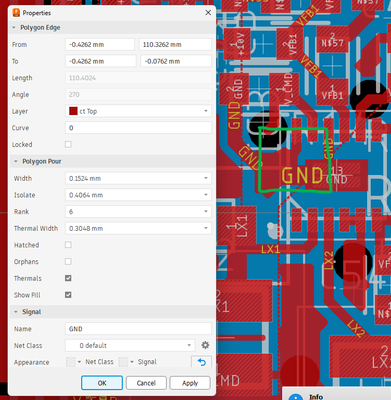The image size is (391, 400).
Task: Click the reset appearance undo arrow button
Action: tap(201, 362)
